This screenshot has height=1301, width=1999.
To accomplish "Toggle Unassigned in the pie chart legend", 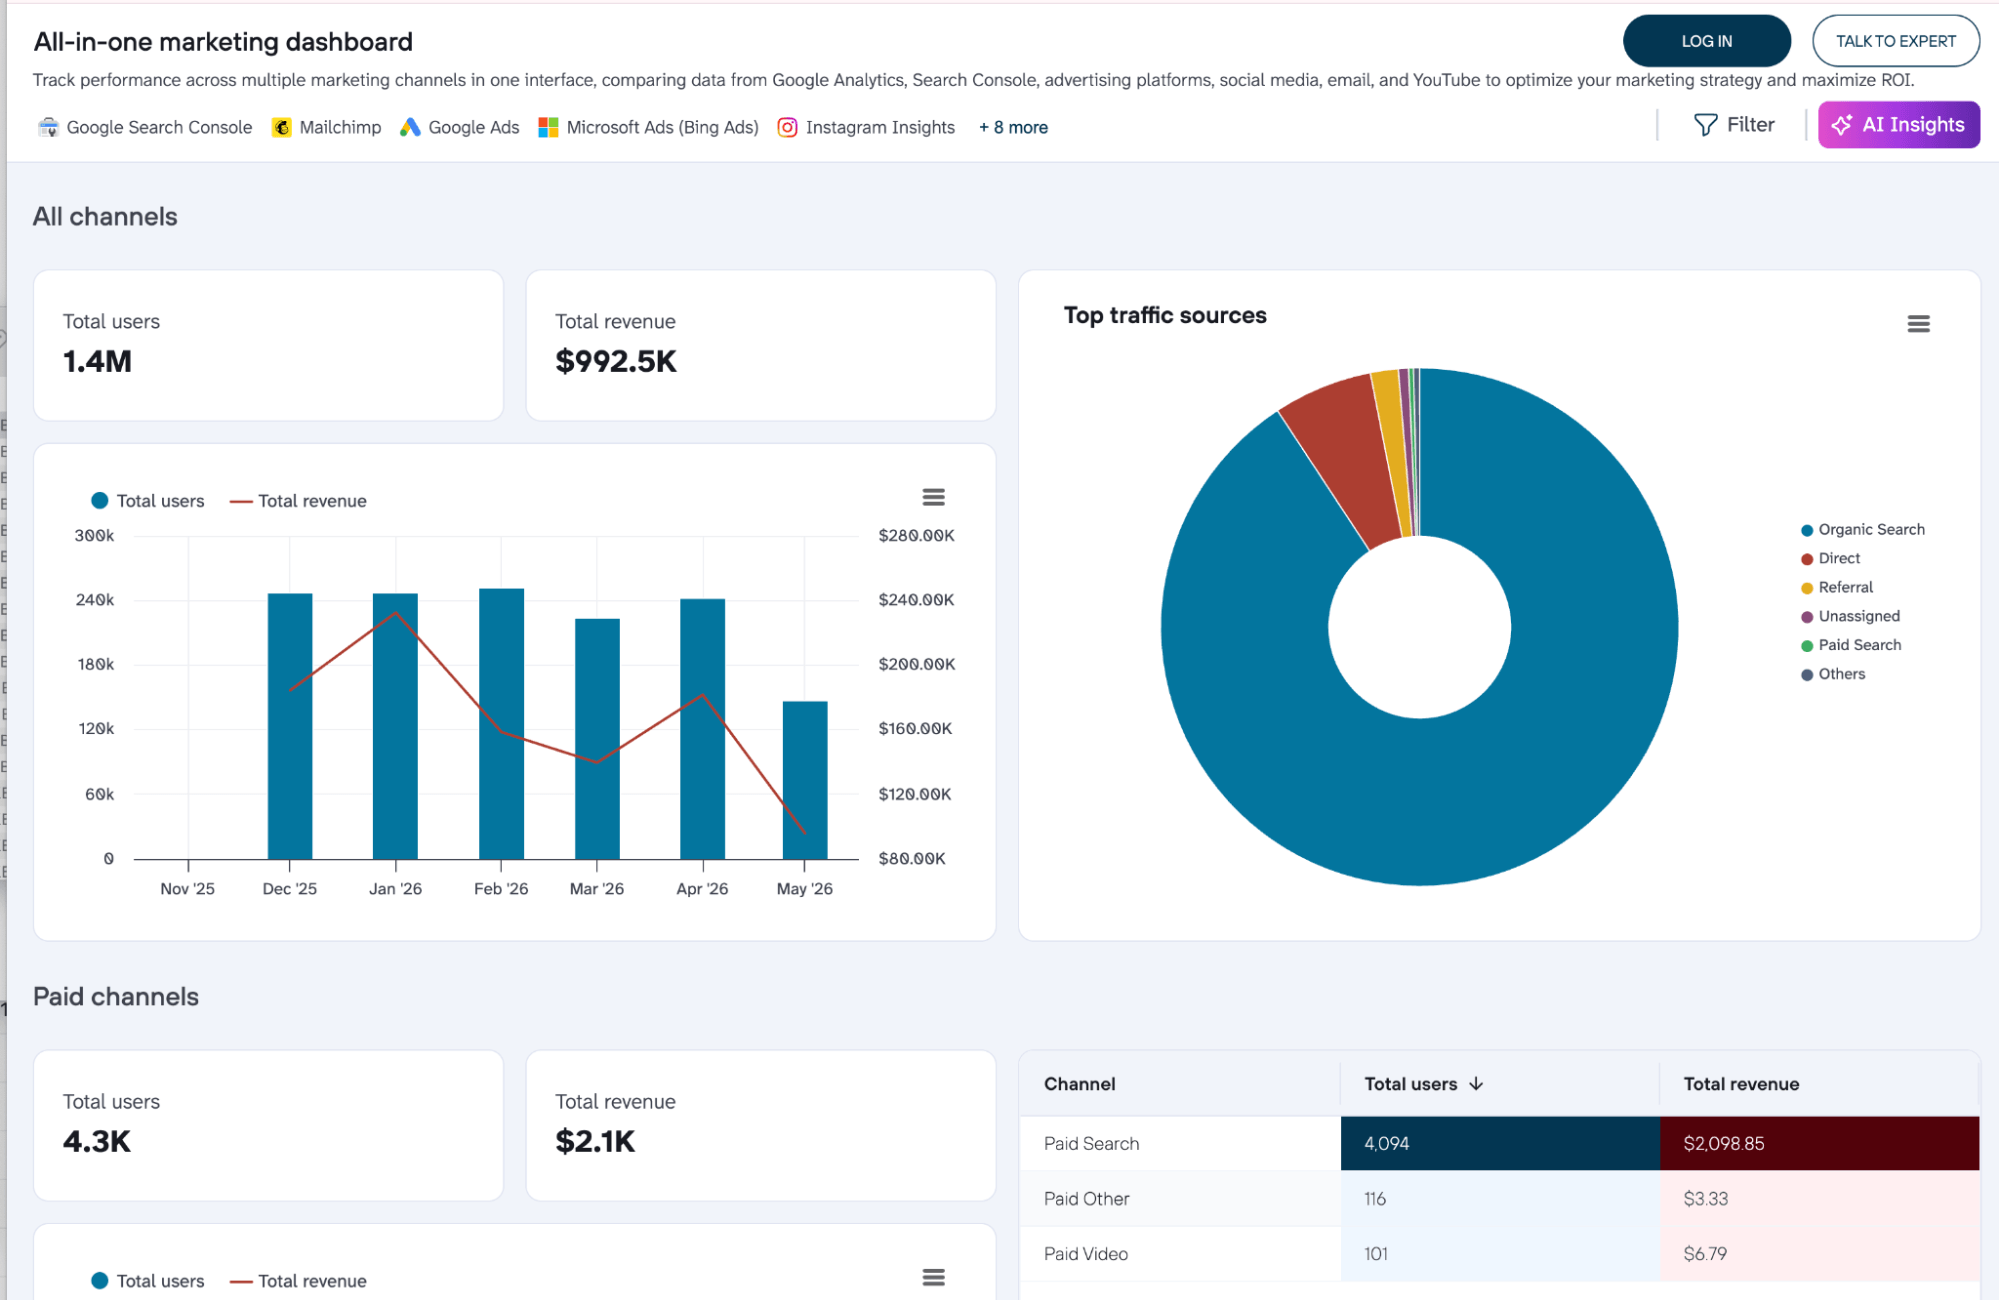I will pos(1850,617).
